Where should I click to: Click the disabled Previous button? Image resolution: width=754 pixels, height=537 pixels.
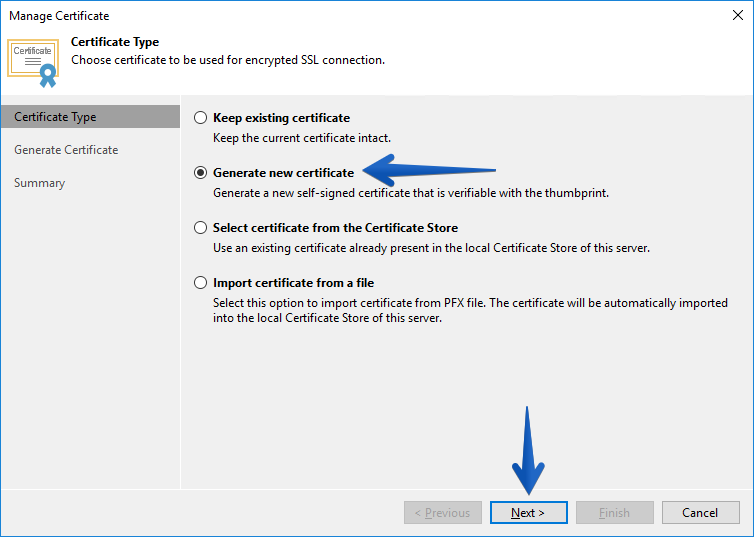tap(442, 512)
